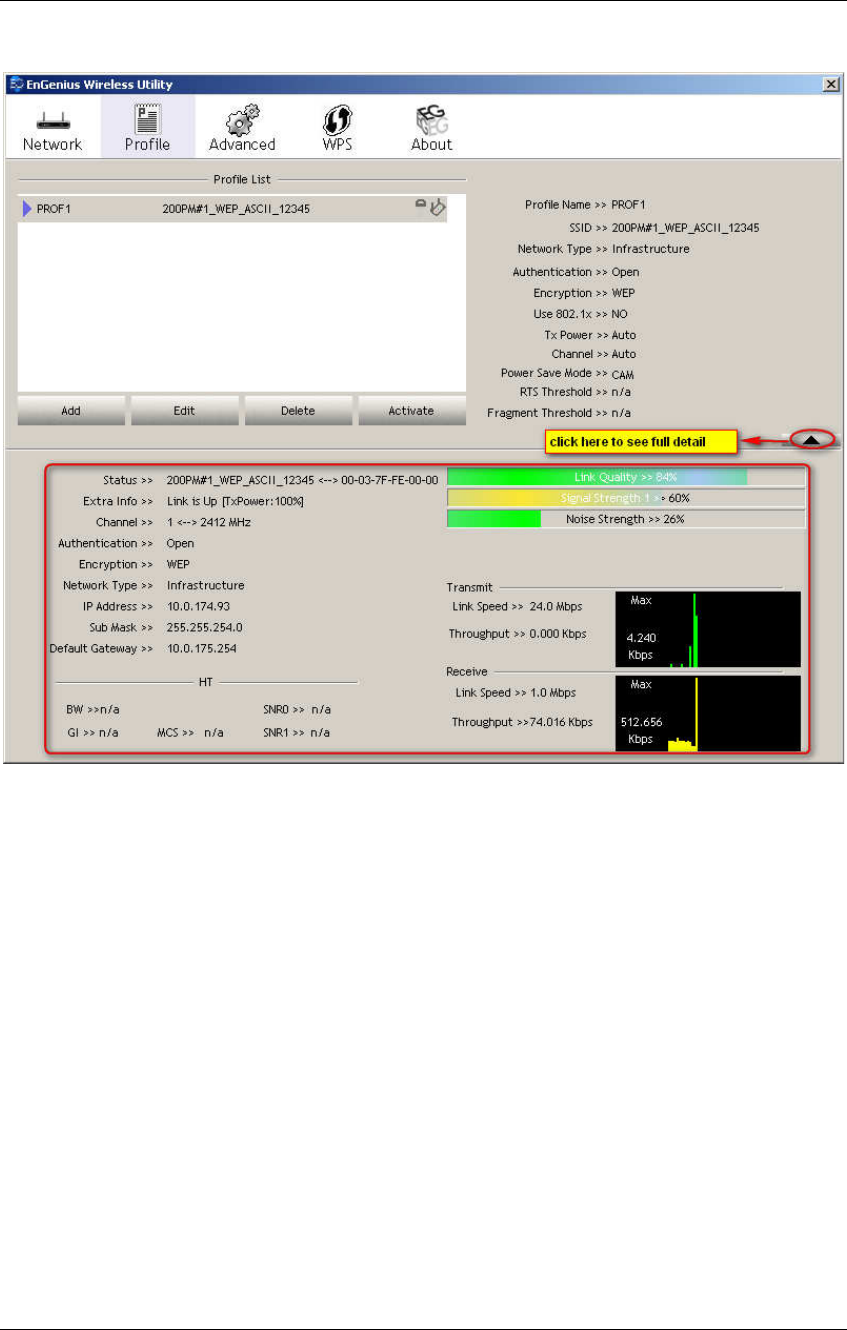Click the Channel value 1 <--> 2412 MHz
Viewport: 847px width, 1330px height.
(x=208, y=522)
